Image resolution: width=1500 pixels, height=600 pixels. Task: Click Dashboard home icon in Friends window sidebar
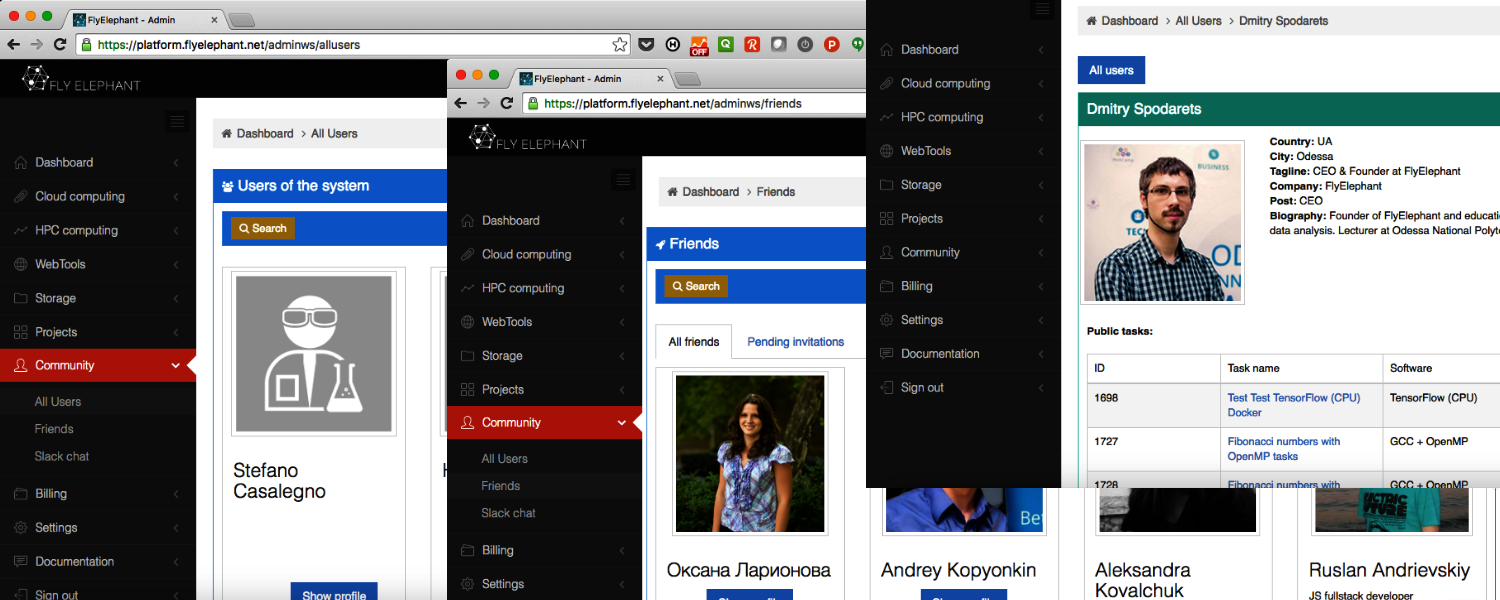[467, 220]
